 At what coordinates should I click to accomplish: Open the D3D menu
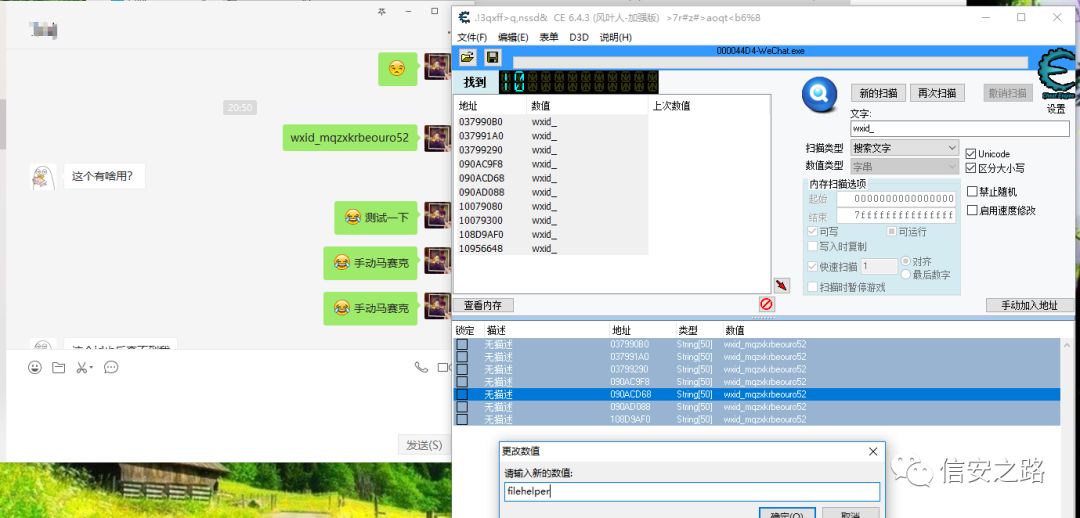(579, 37)
